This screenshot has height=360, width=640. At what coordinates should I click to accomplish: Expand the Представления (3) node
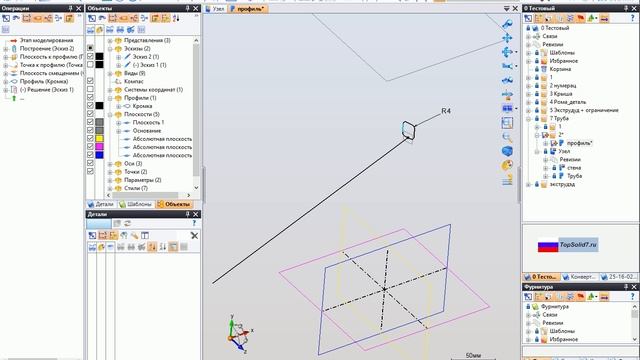pos(110,40)
